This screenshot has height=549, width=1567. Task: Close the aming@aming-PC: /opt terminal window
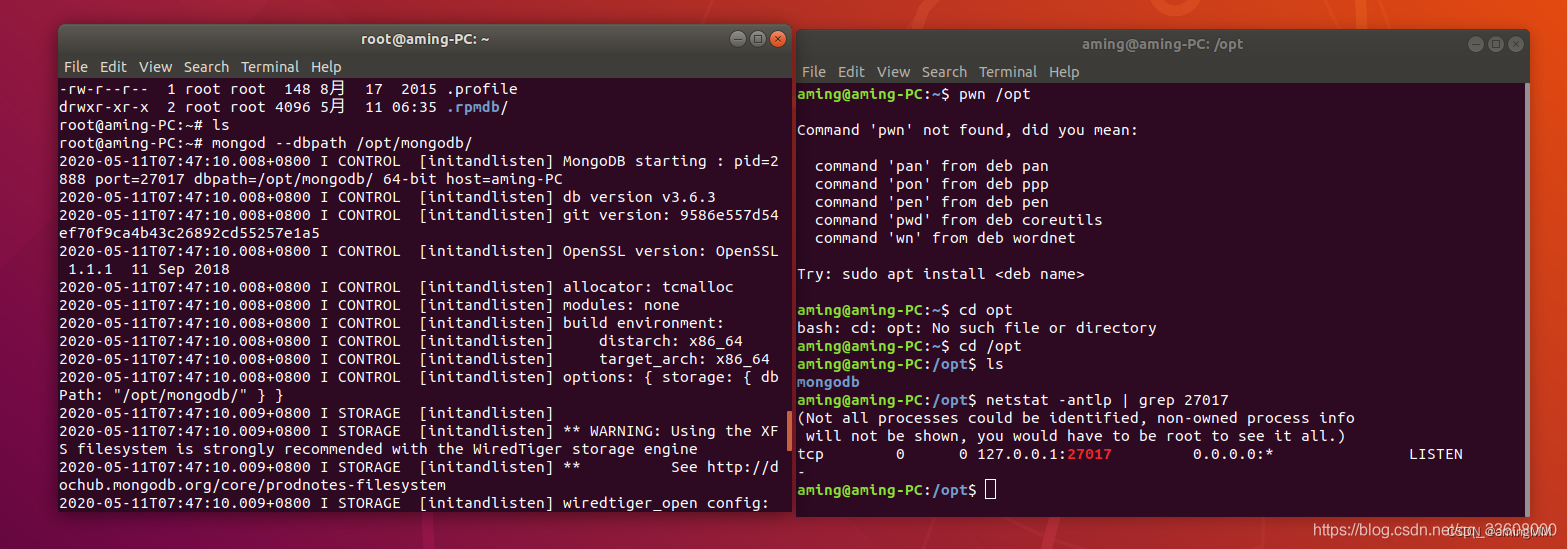pos(1516,44)
